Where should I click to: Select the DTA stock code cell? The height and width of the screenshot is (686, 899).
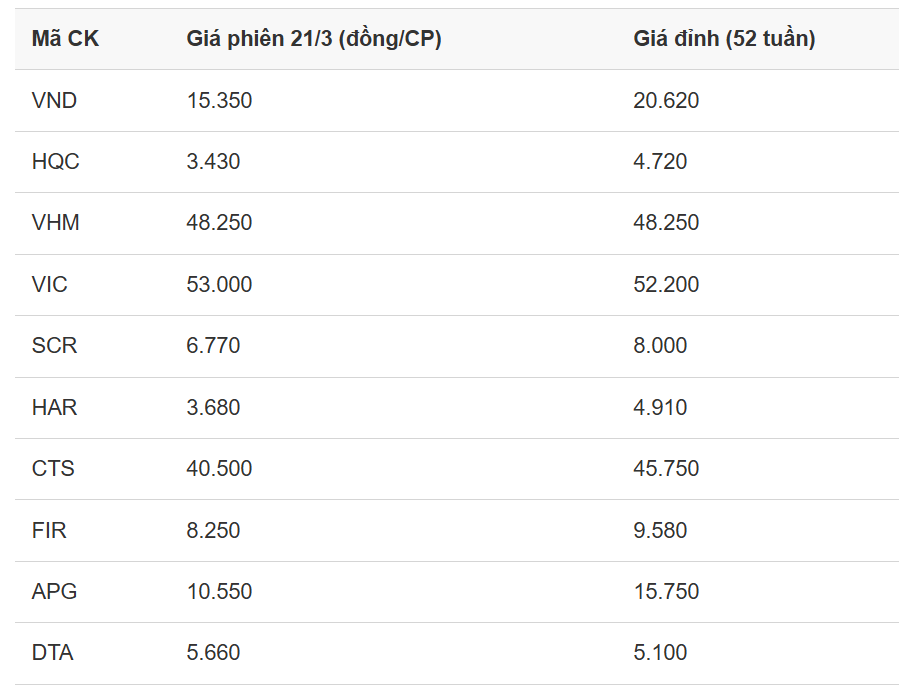[52, 653]
